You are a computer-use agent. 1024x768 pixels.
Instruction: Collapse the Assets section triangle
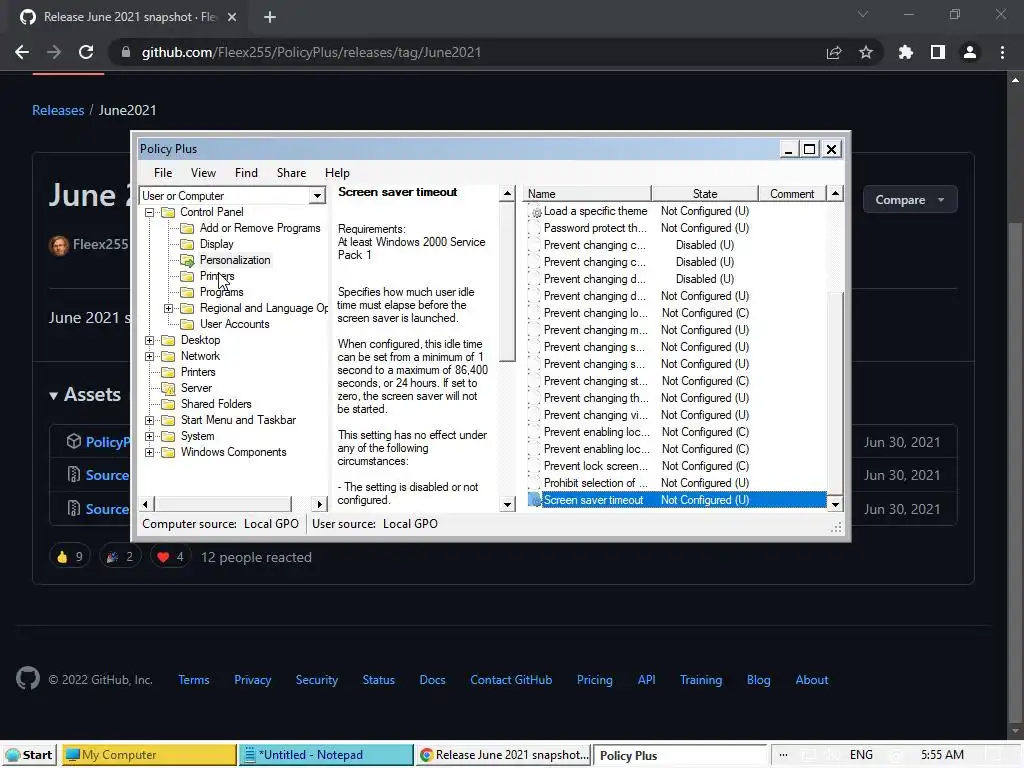click(x=54, y=395)
